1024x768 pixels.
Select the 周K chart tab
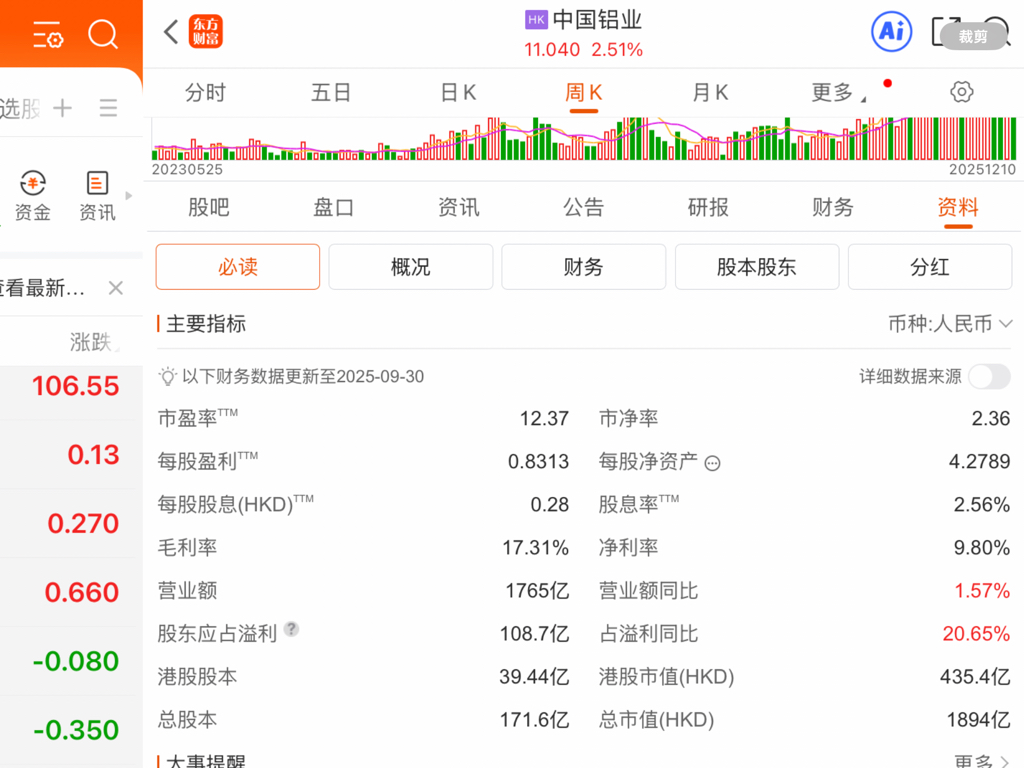pyautogui.click(x=583, y=93)
